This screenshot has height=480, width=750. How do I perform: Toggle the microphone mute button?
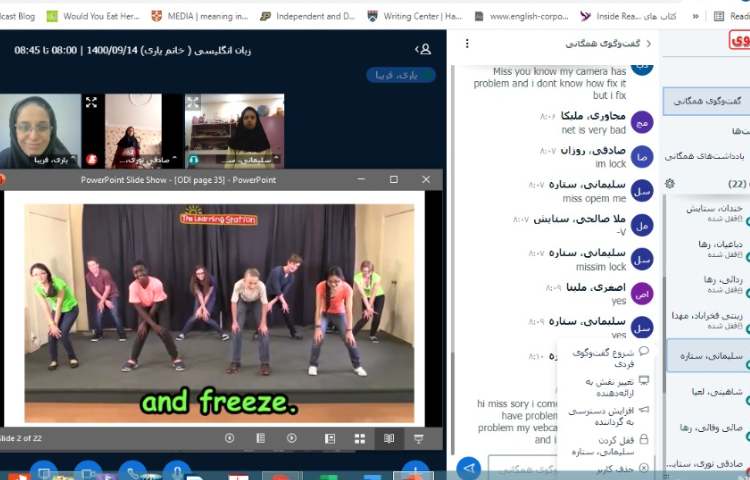(176, 470)
